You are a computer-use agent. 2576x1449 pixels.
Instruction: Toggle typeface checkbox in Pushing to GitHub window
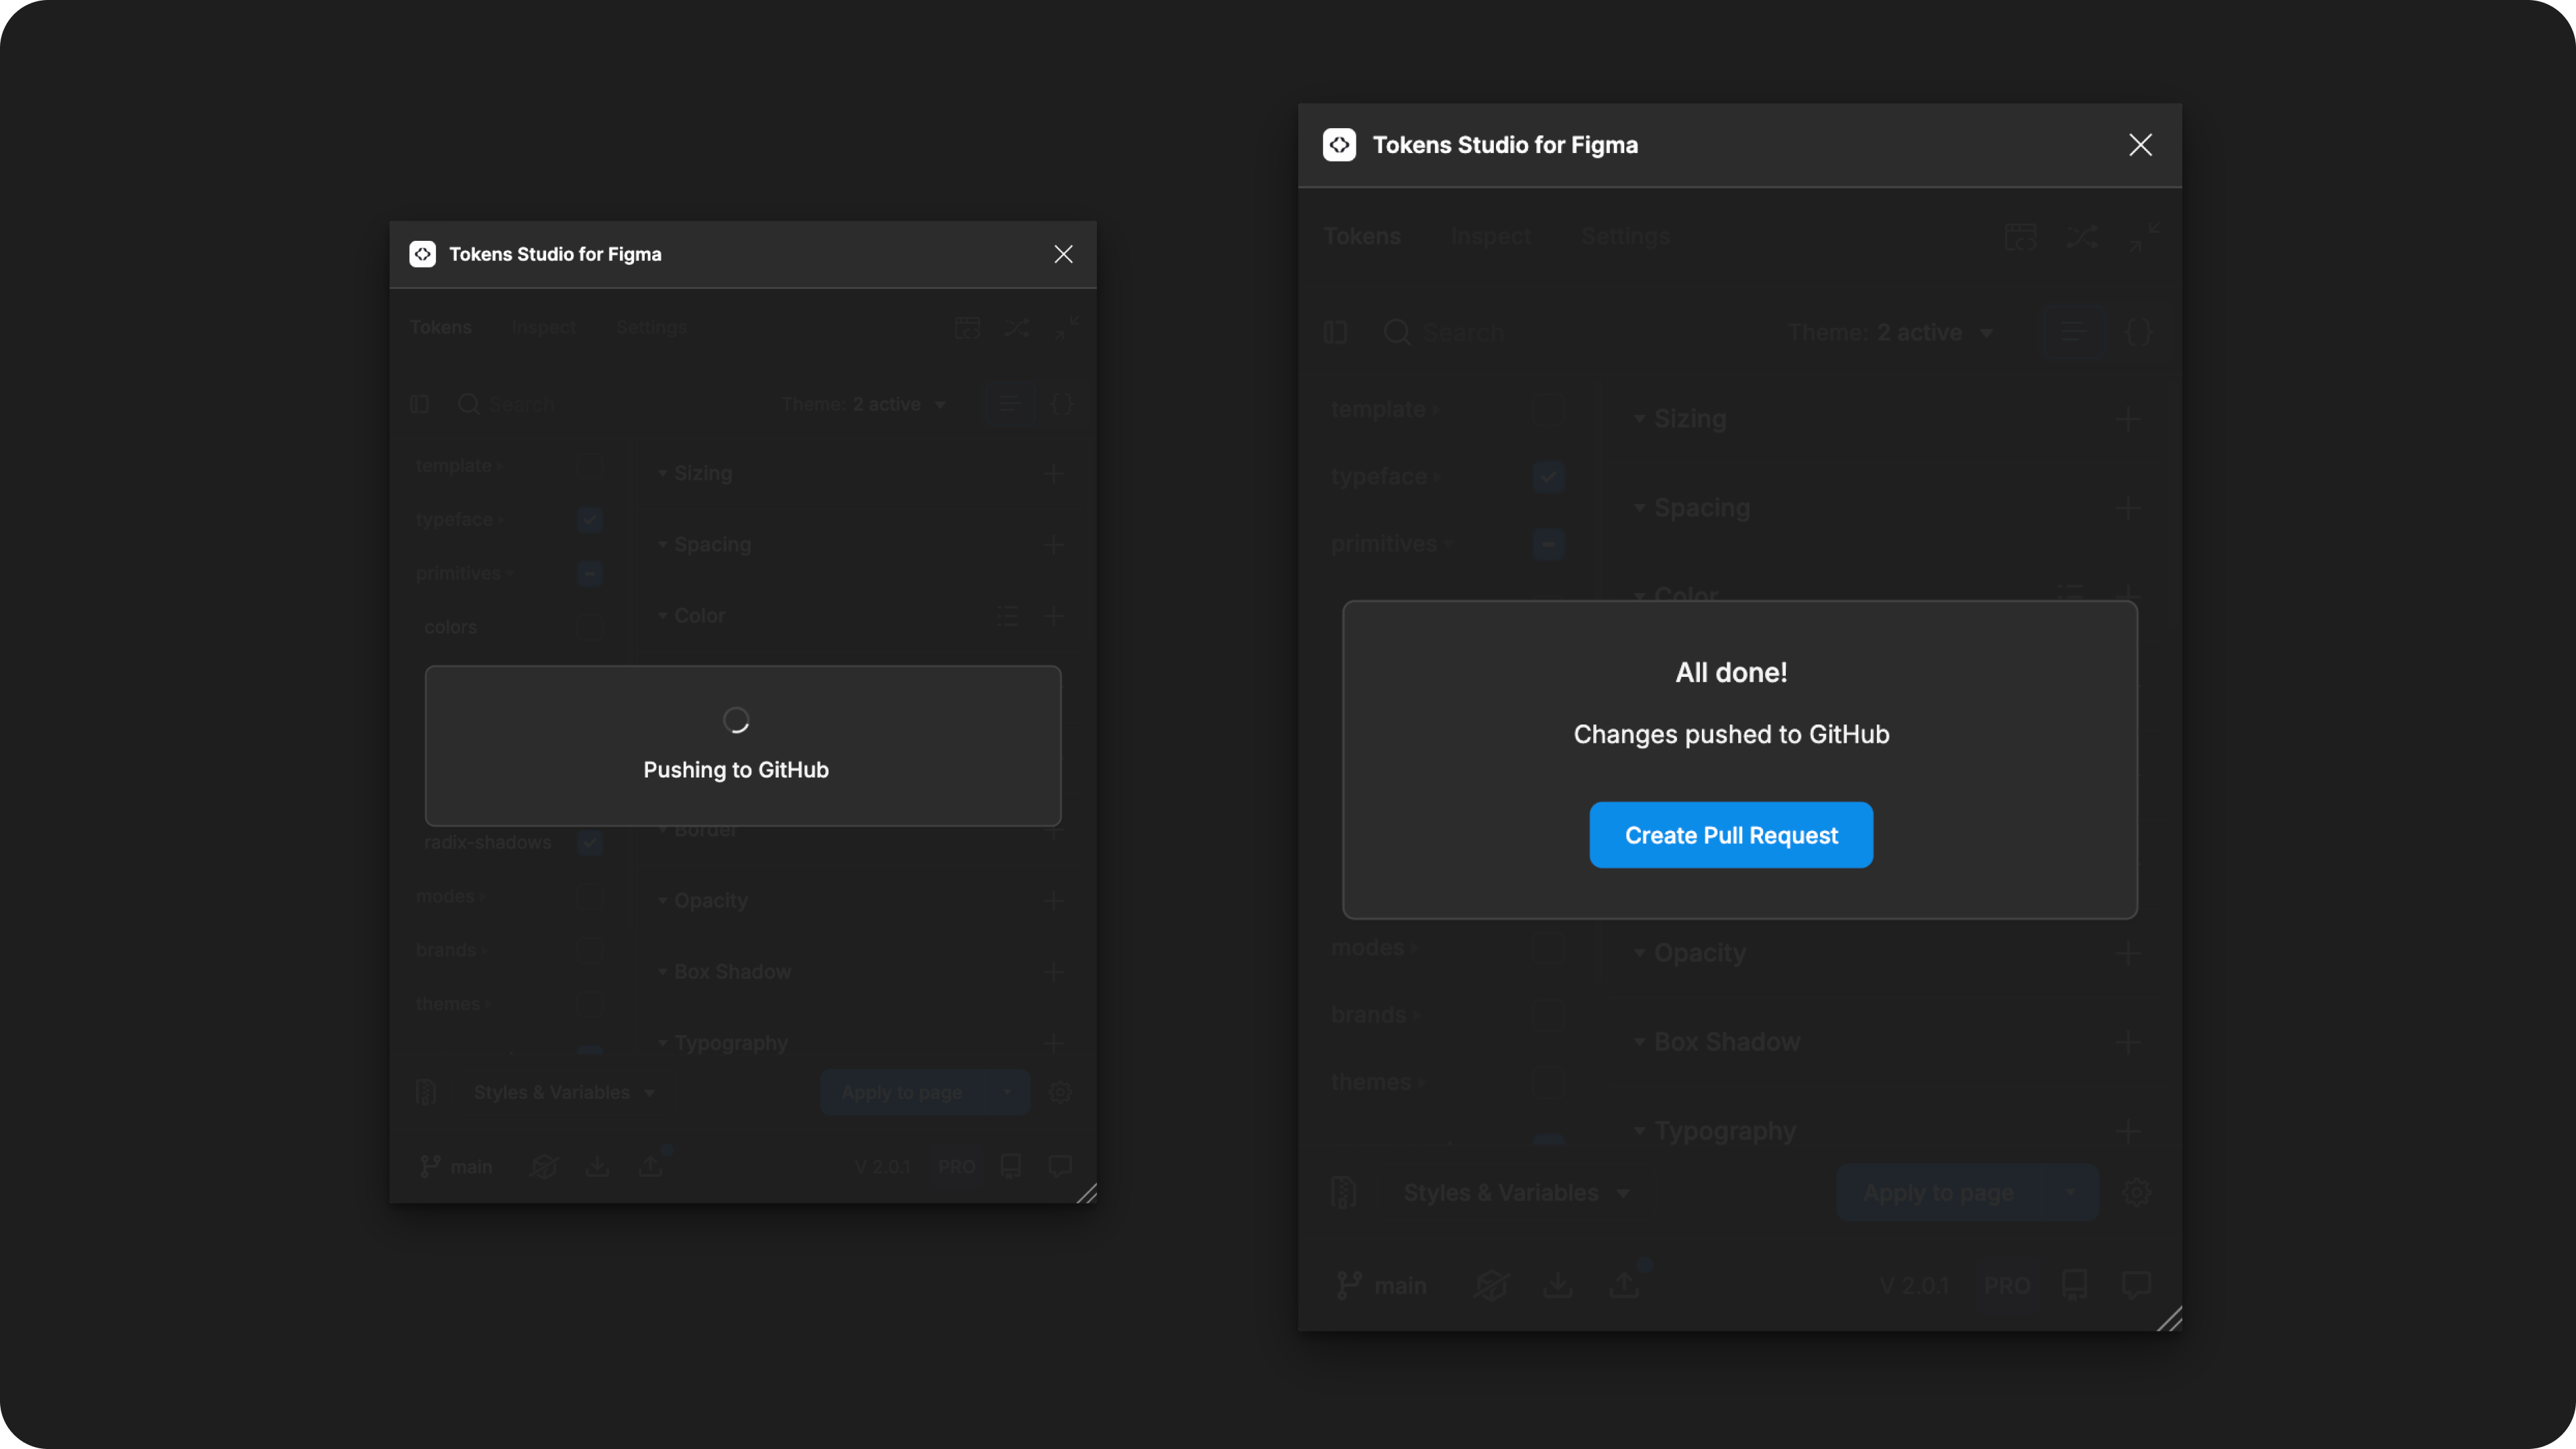(590, 519)
